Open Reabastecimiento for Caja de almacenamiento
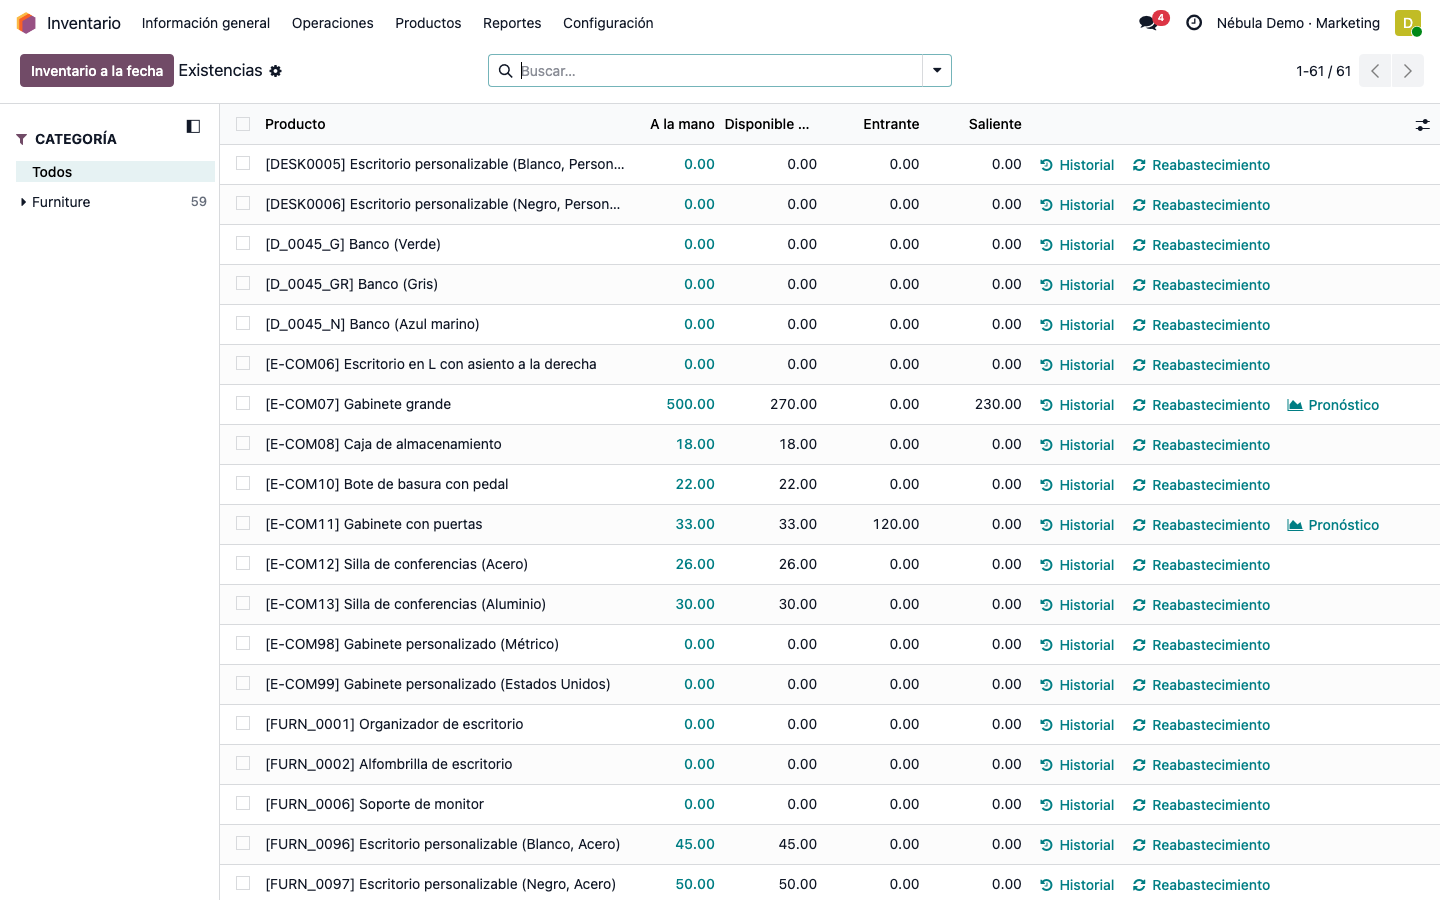The height and width of the screenshot is (900, 1440). pos(1201,445)
